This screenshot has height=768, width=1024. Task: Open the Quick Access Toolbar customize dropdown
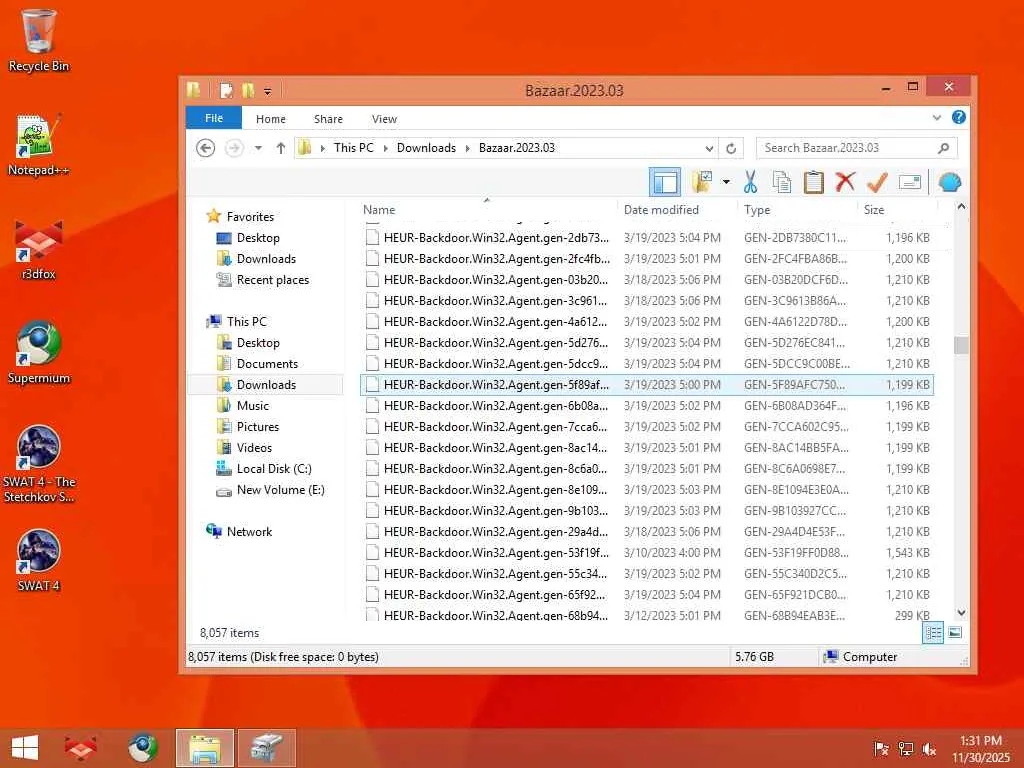(268, 91)
